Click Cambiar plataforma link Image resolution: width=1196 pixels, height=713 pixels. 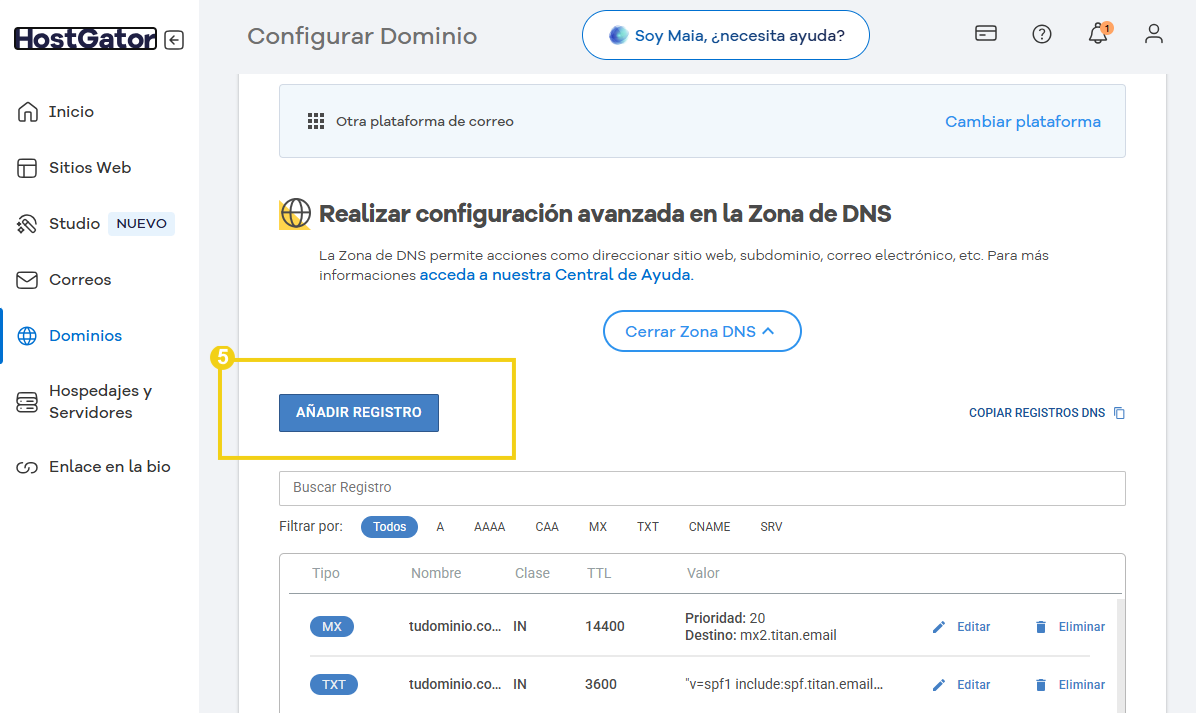pyautogui.click(x=1023, y=121)
